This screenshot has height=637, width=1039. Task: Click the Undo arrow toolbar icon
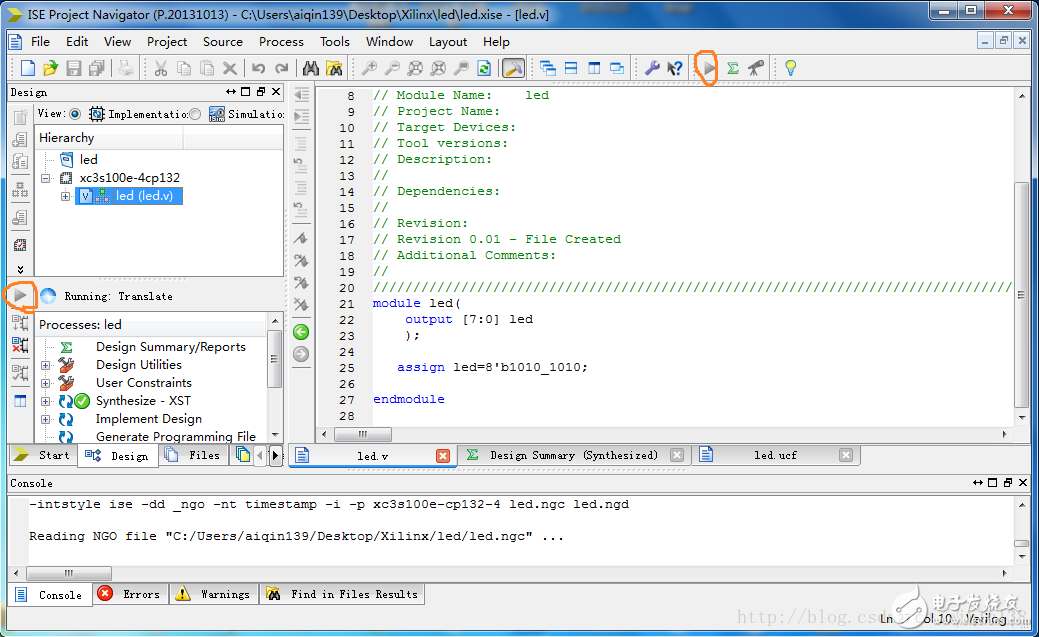click(x=257, y=67)
